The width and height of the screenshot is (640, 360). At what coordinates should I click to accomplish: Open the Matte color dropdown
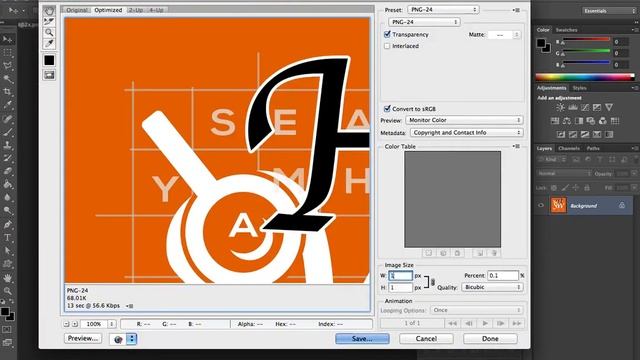pos(504,35)
